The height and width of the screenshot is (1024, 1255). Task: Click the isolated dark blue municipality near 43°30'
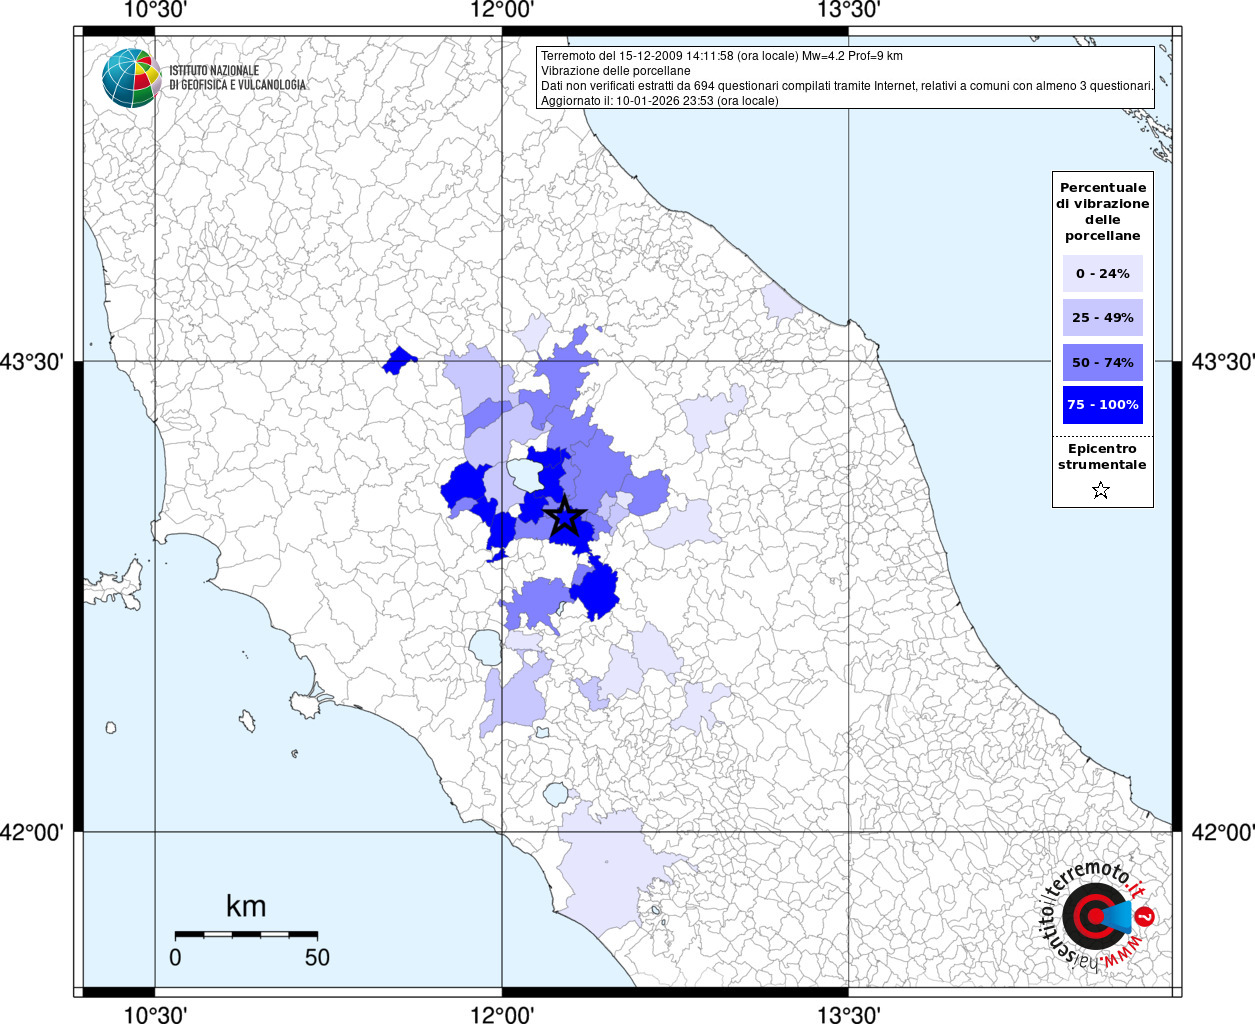click(x=400, y=360)
